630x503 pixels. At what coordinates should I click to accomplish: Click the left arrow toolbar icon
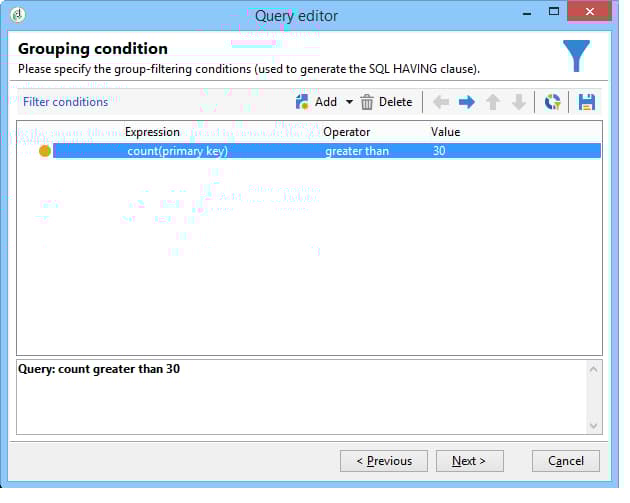[x=441, y=102]
